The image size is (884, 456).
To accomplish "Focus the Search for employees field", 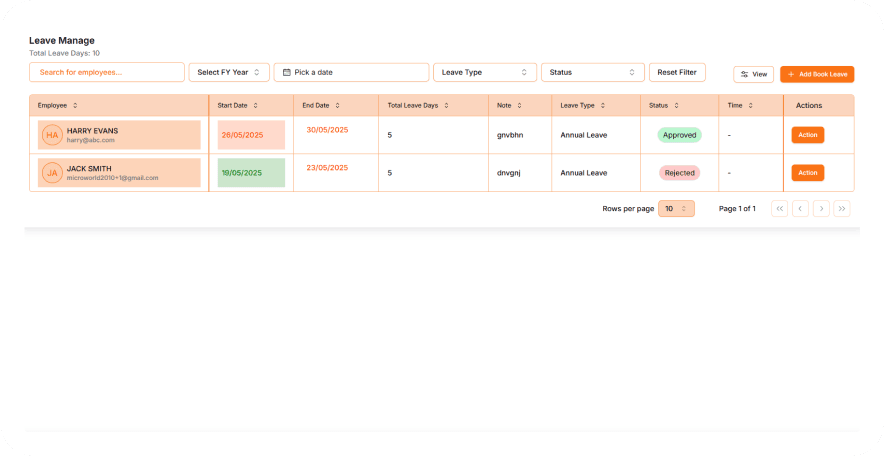I will [x=107, y=72].
